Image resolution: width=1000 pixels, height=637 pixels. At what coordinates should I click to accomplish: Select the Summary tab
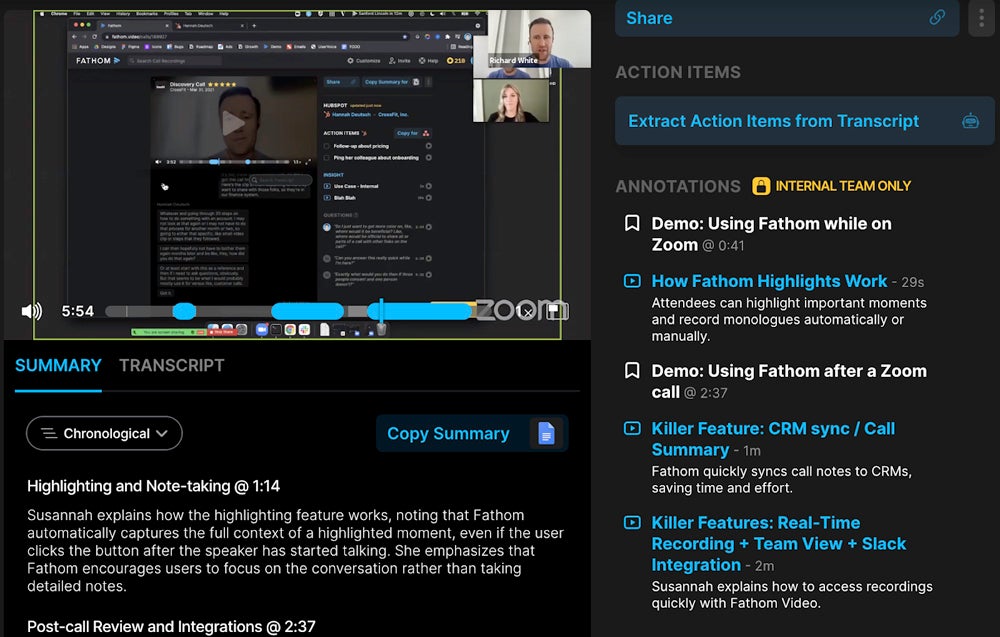click(x=58, y=365)
